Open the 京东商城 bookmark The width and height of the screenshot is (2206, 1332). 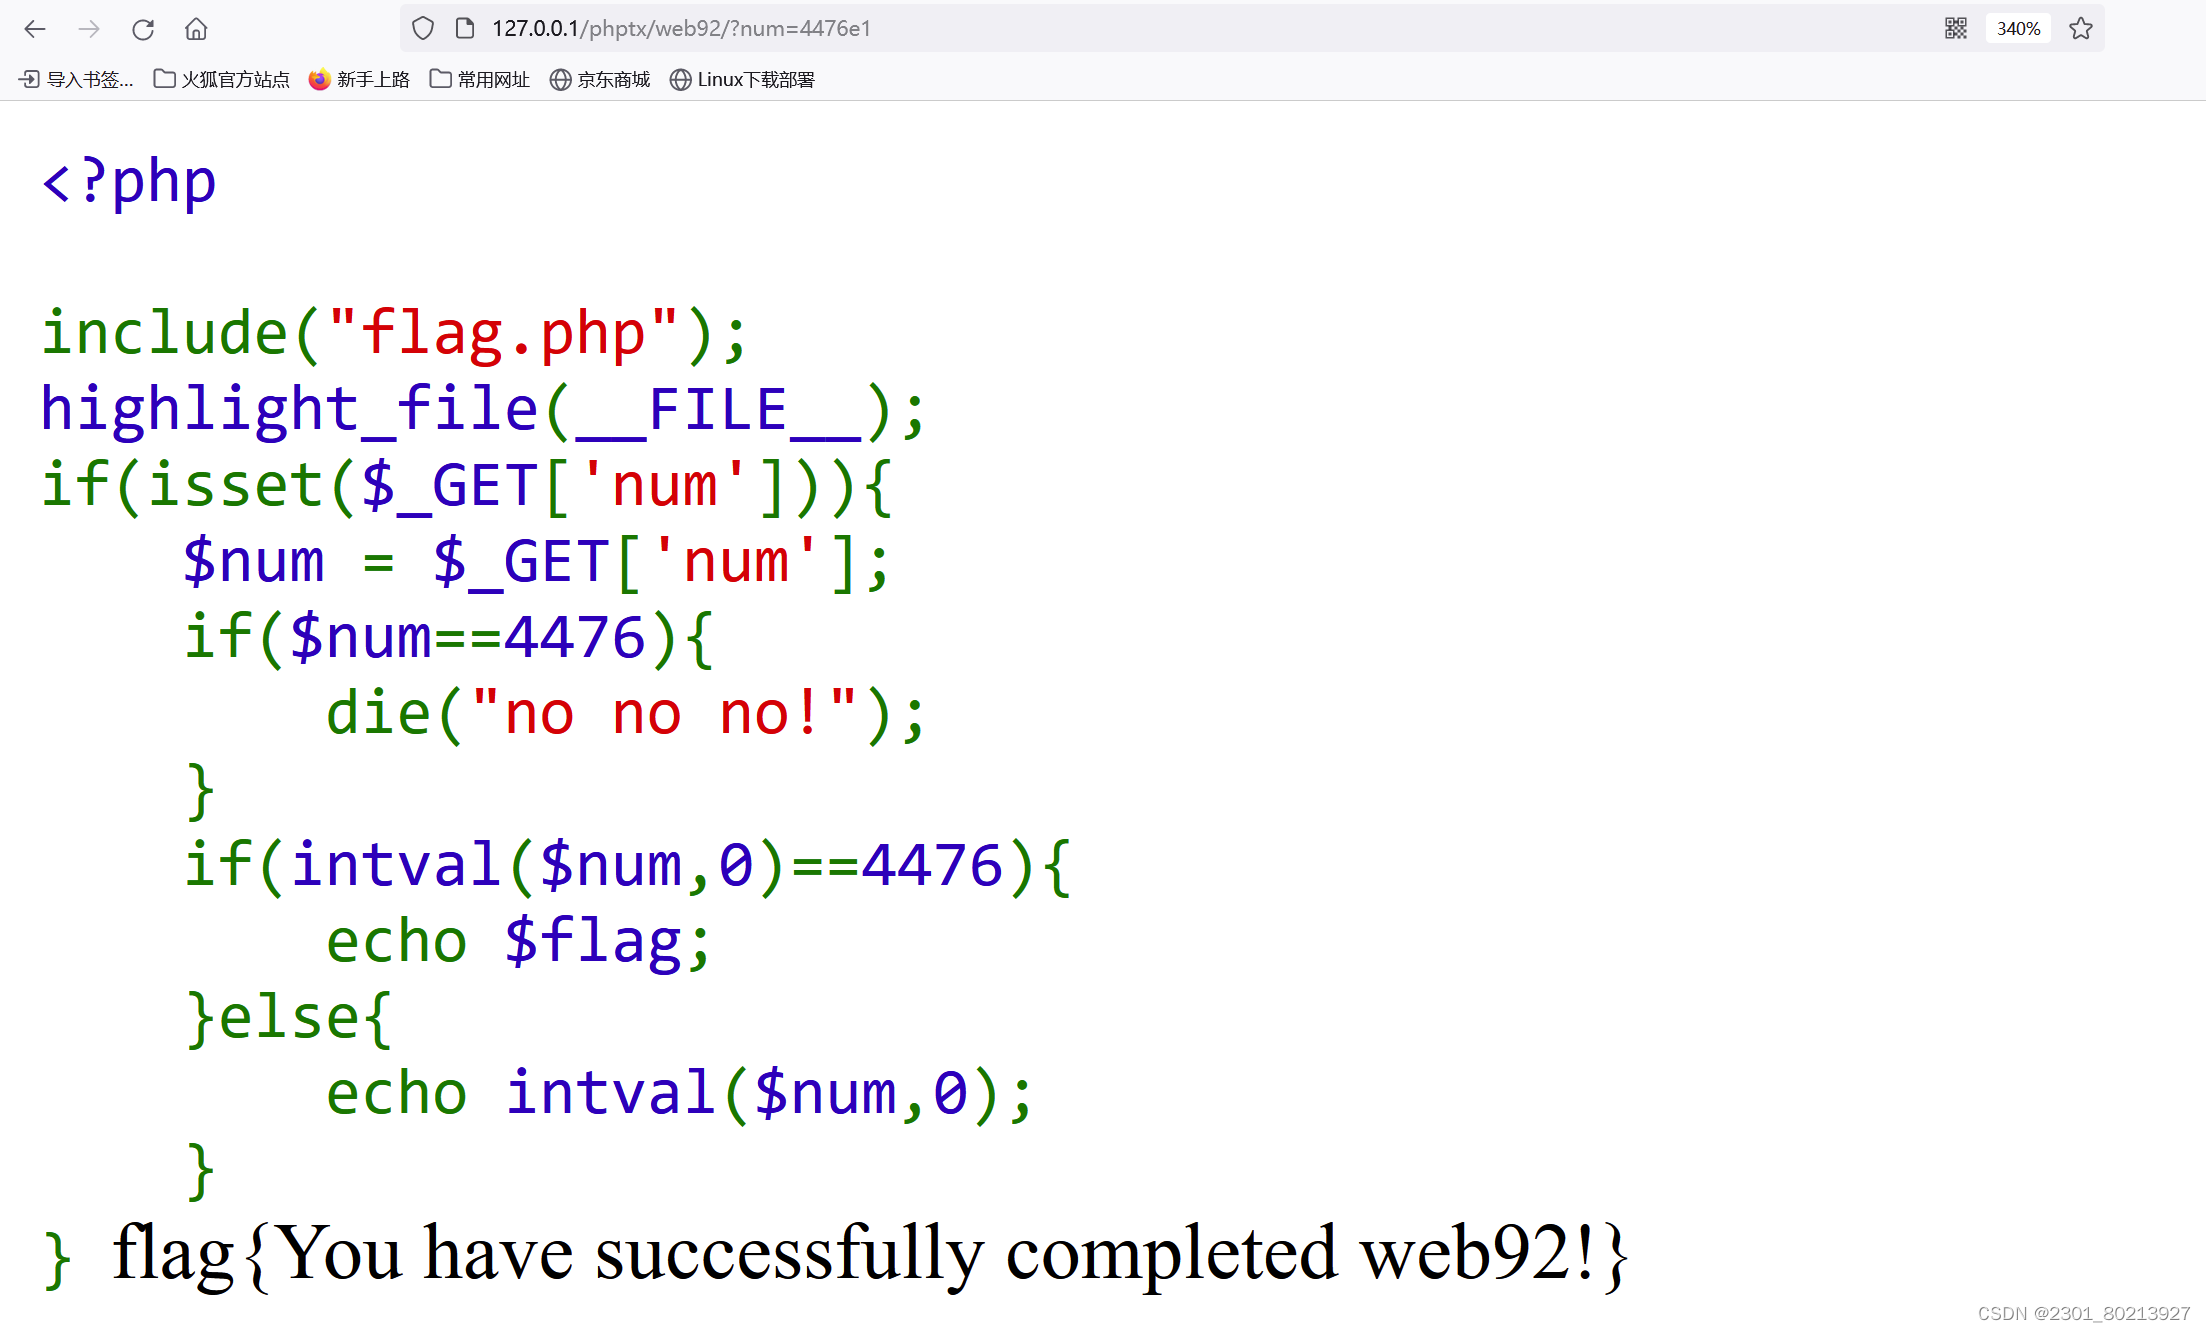[x=600, y=79]
